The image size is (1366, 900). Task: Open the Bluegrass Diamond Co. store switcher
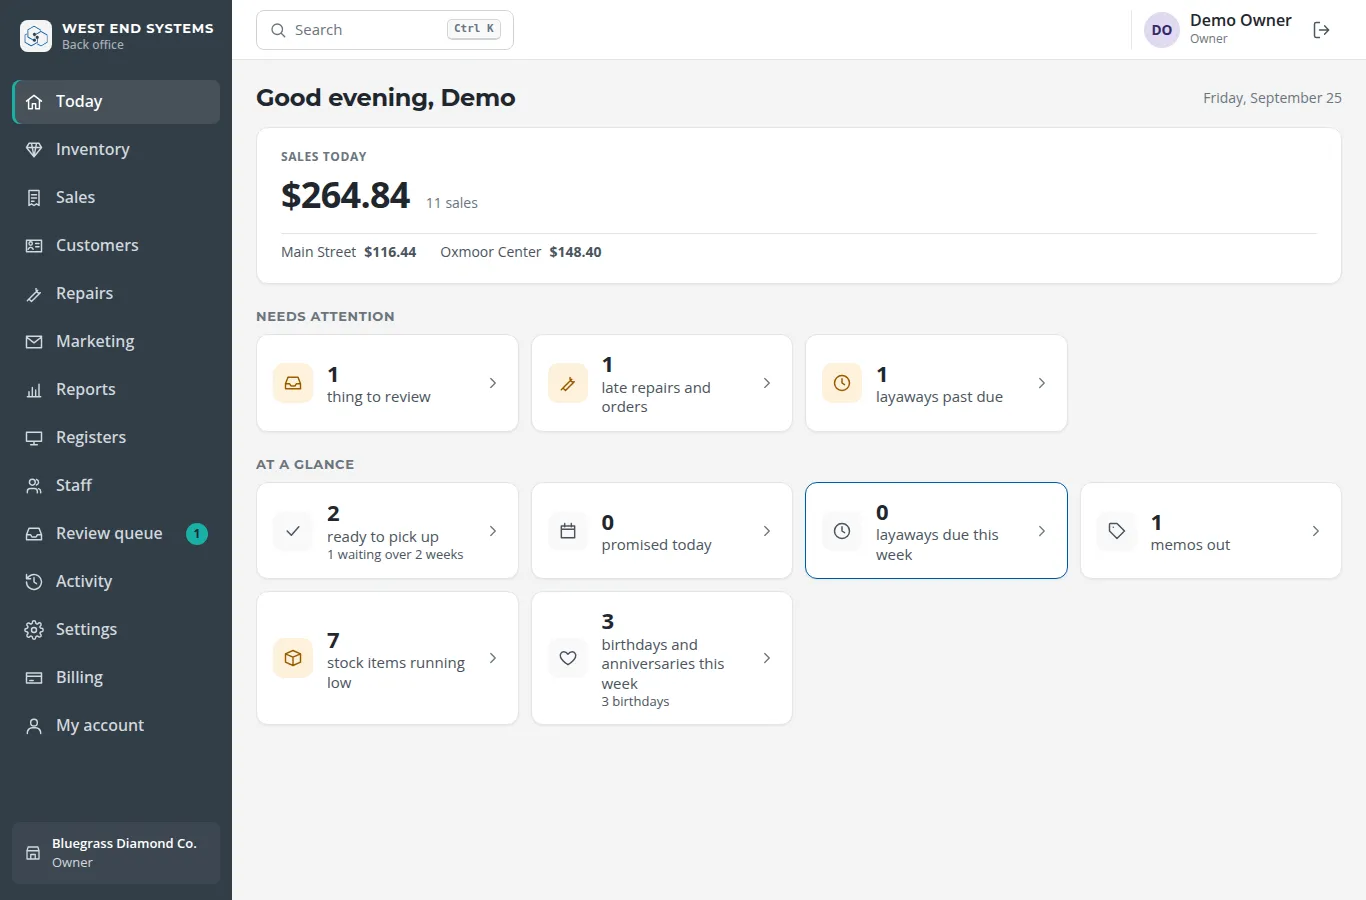[116, 853]
